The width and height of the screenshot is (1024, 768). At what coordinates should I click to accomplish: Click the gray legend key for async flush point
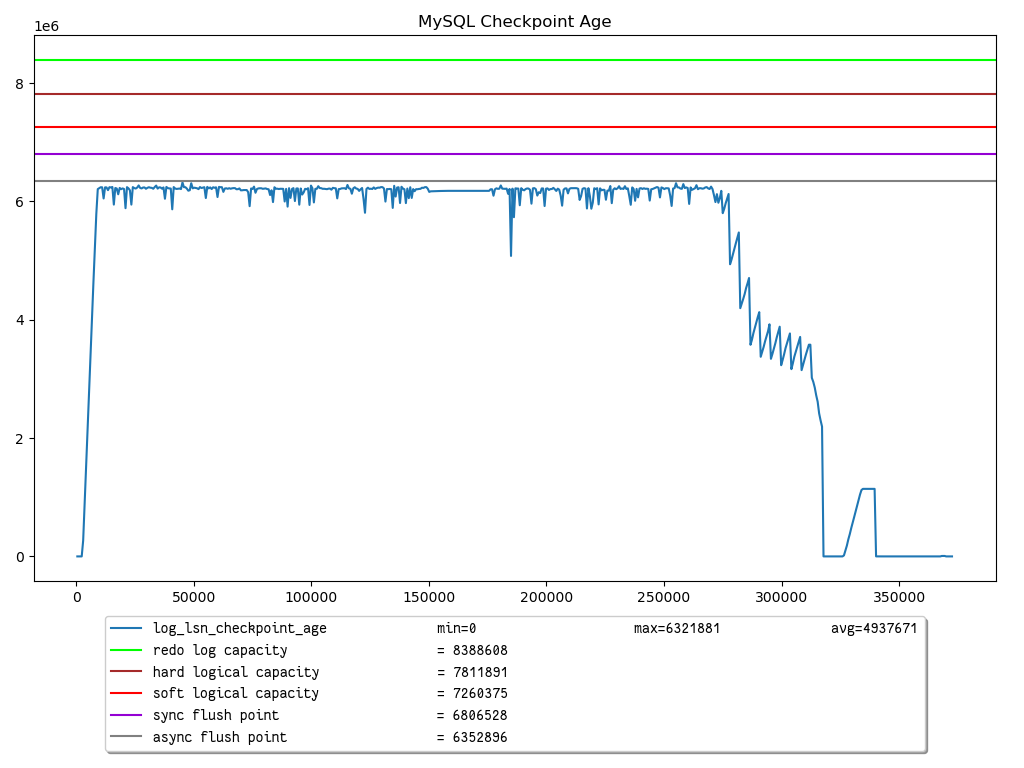(128, 737)
